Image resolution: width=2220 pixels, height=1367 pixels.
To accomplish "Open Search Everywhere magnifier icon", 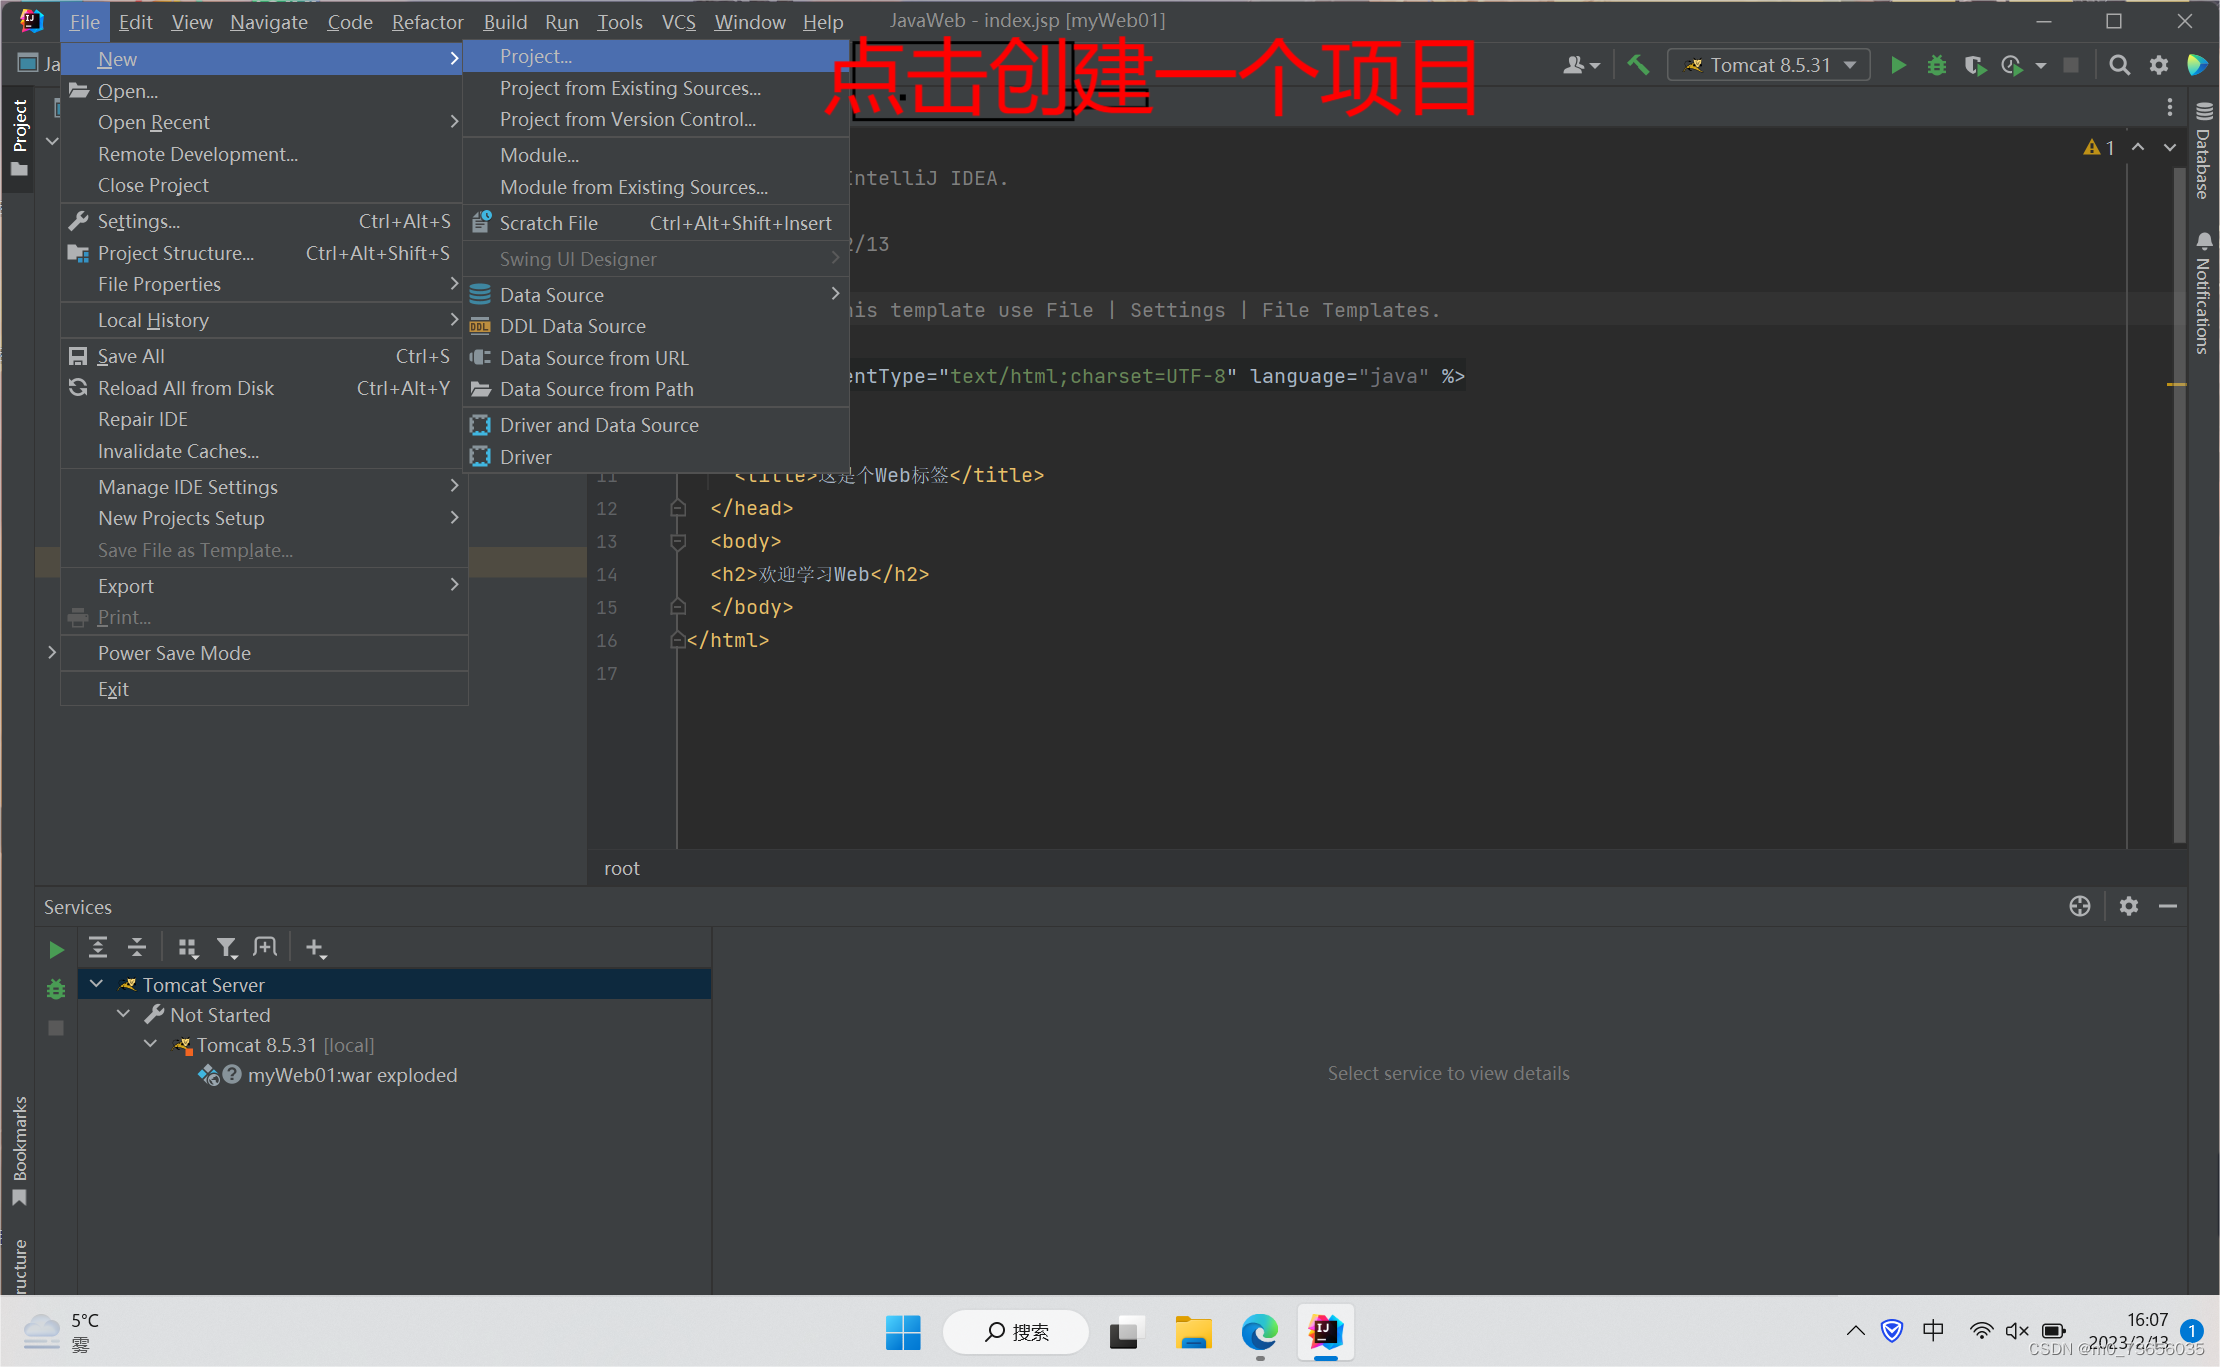I will 2118,65.
